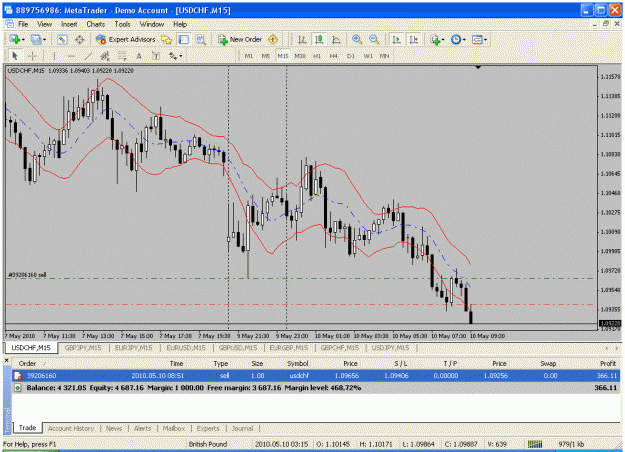Viewport: 625px width, 452px height.
Task: Select the Equidistant Channel tool
Action: (105, 56)
